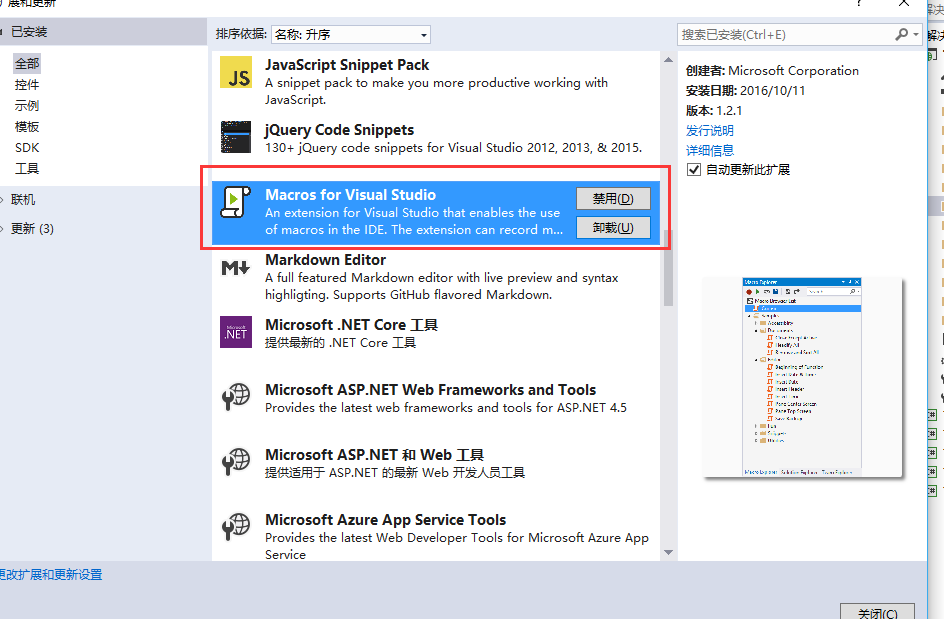This screenshot has height=619, width=944.
Task: Click the 版本: 1.2.1 text
Action: point(714,111)
